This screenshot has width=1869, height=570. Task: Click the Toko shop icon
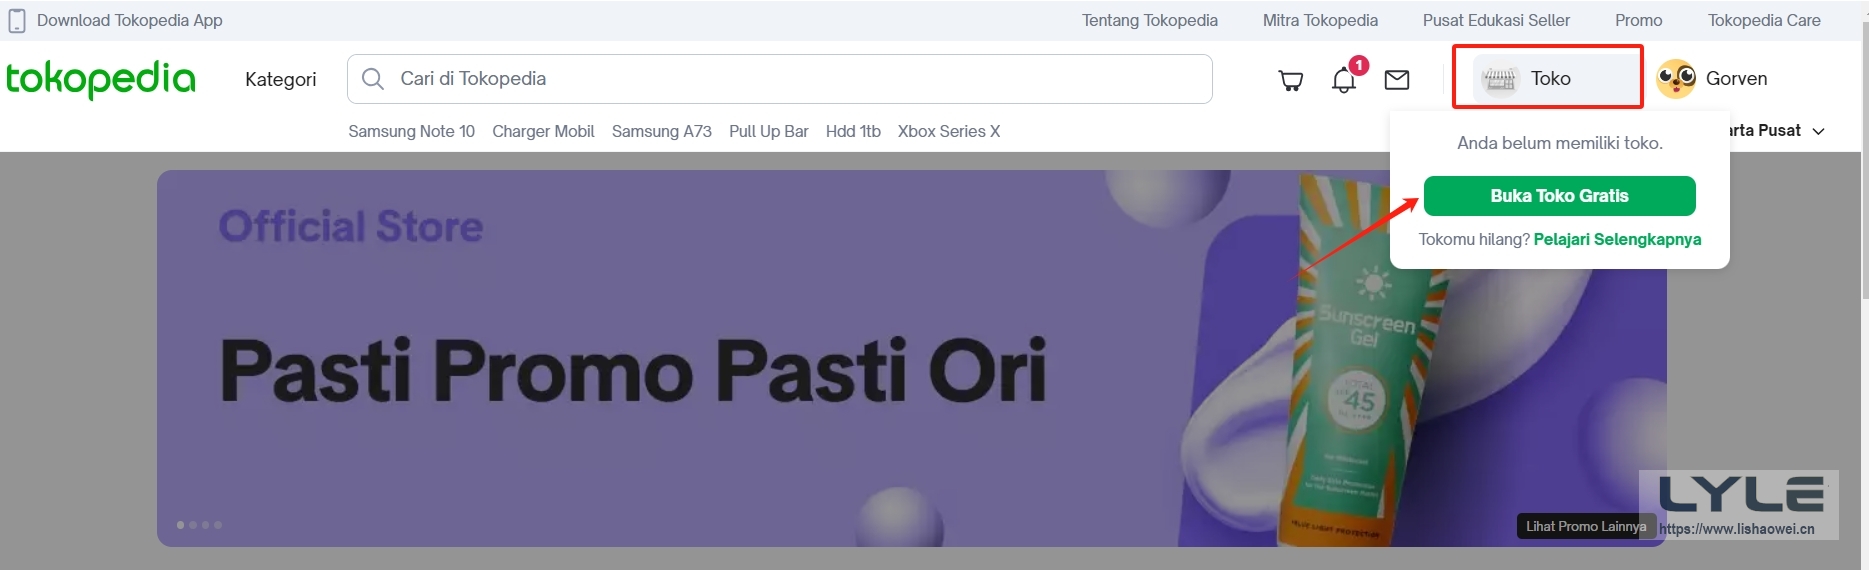click(1500, 79)
